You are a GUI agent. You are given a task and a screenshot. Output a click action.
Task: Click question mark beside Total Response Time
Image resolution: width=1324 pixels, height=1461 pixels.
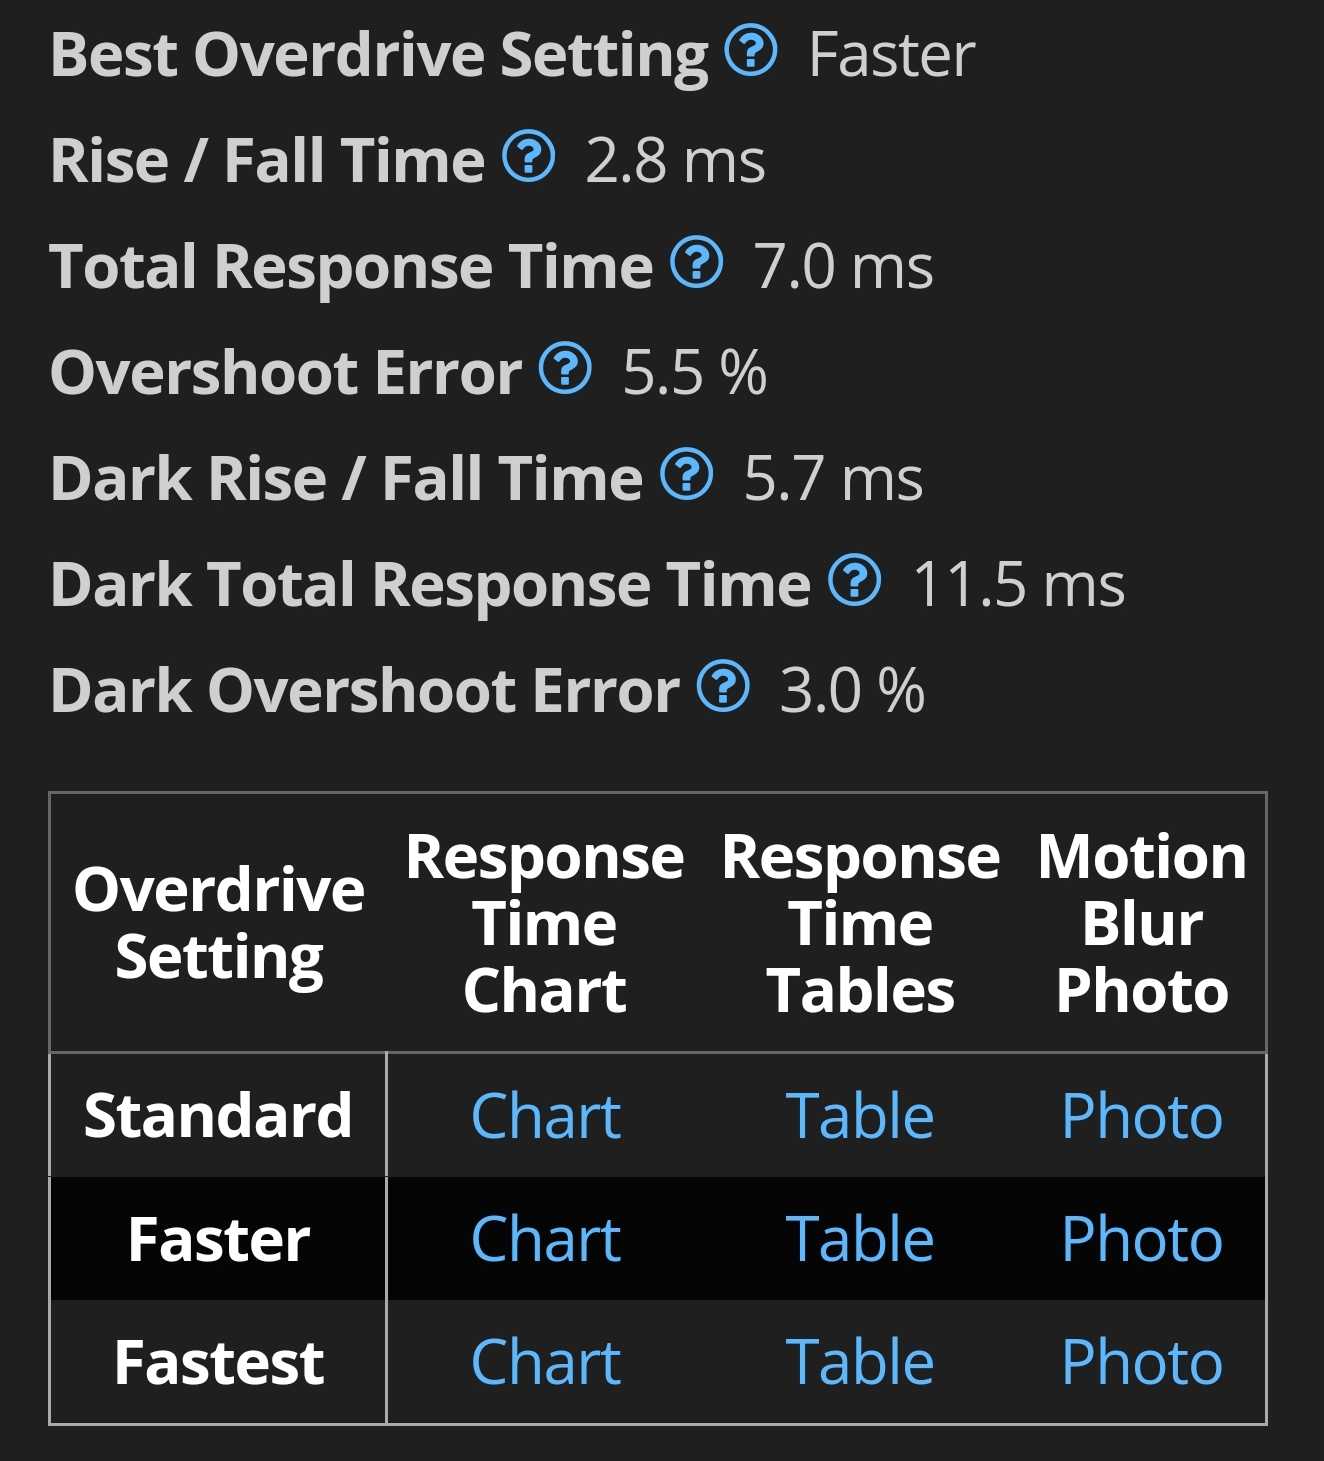pyautogui.click(x=696, y=263)
